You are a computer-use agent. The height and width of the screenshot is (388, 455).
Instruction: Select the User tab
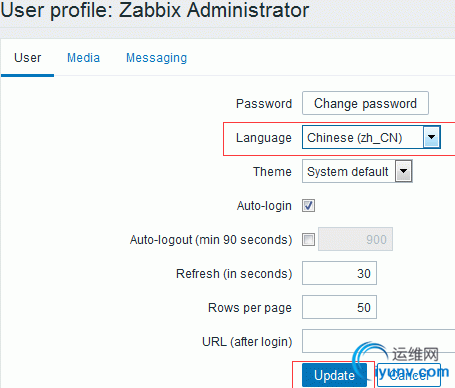coord(27,58)
